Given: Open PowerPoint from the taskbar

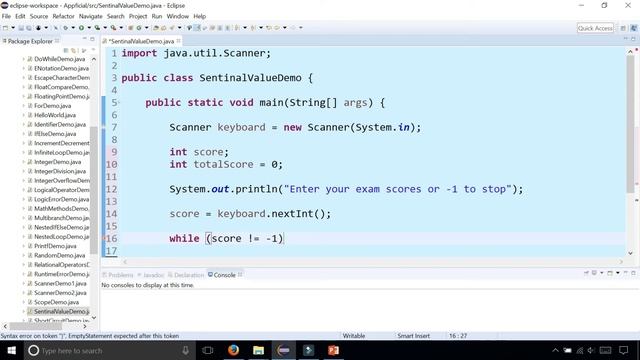Looking at the screenshot, I should click(333, 350).
